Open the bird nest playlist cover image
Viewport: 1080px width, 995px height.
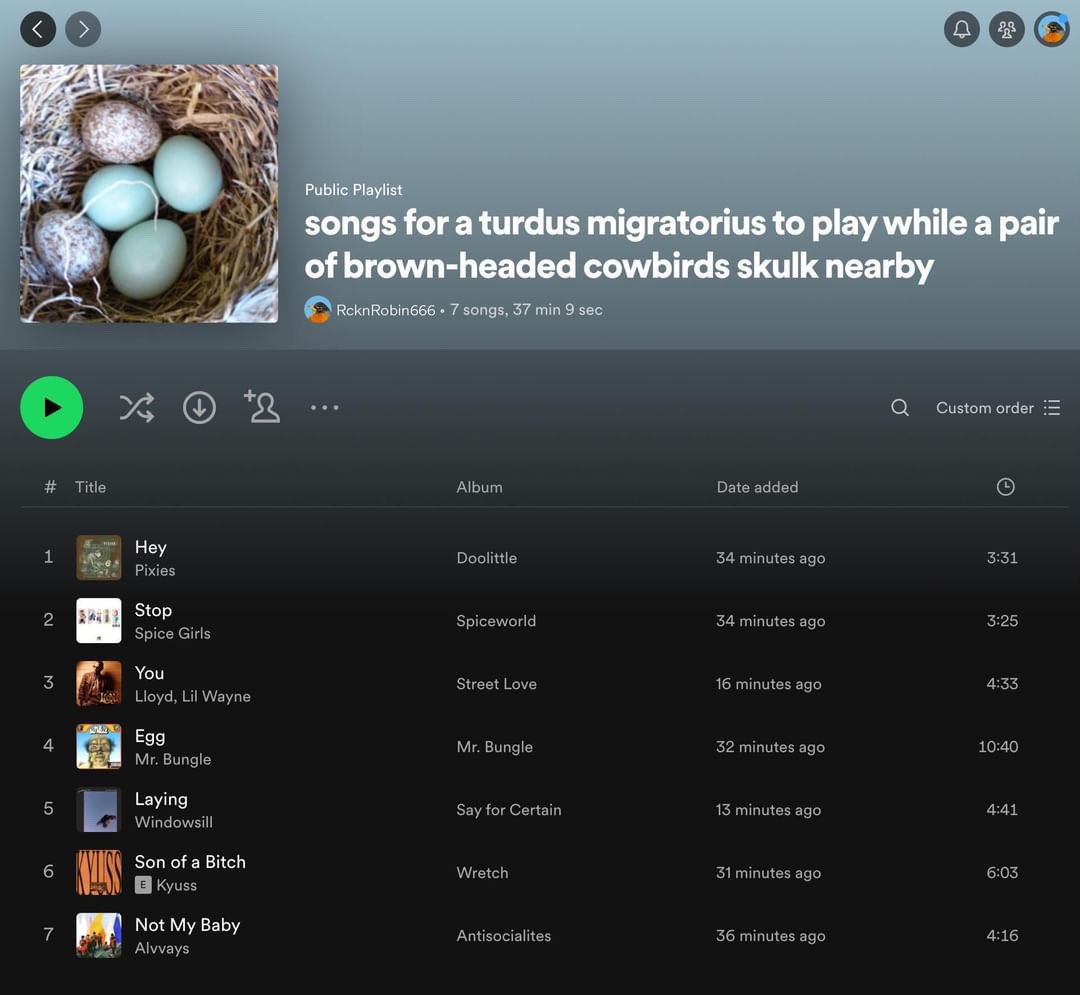point(149,193)
